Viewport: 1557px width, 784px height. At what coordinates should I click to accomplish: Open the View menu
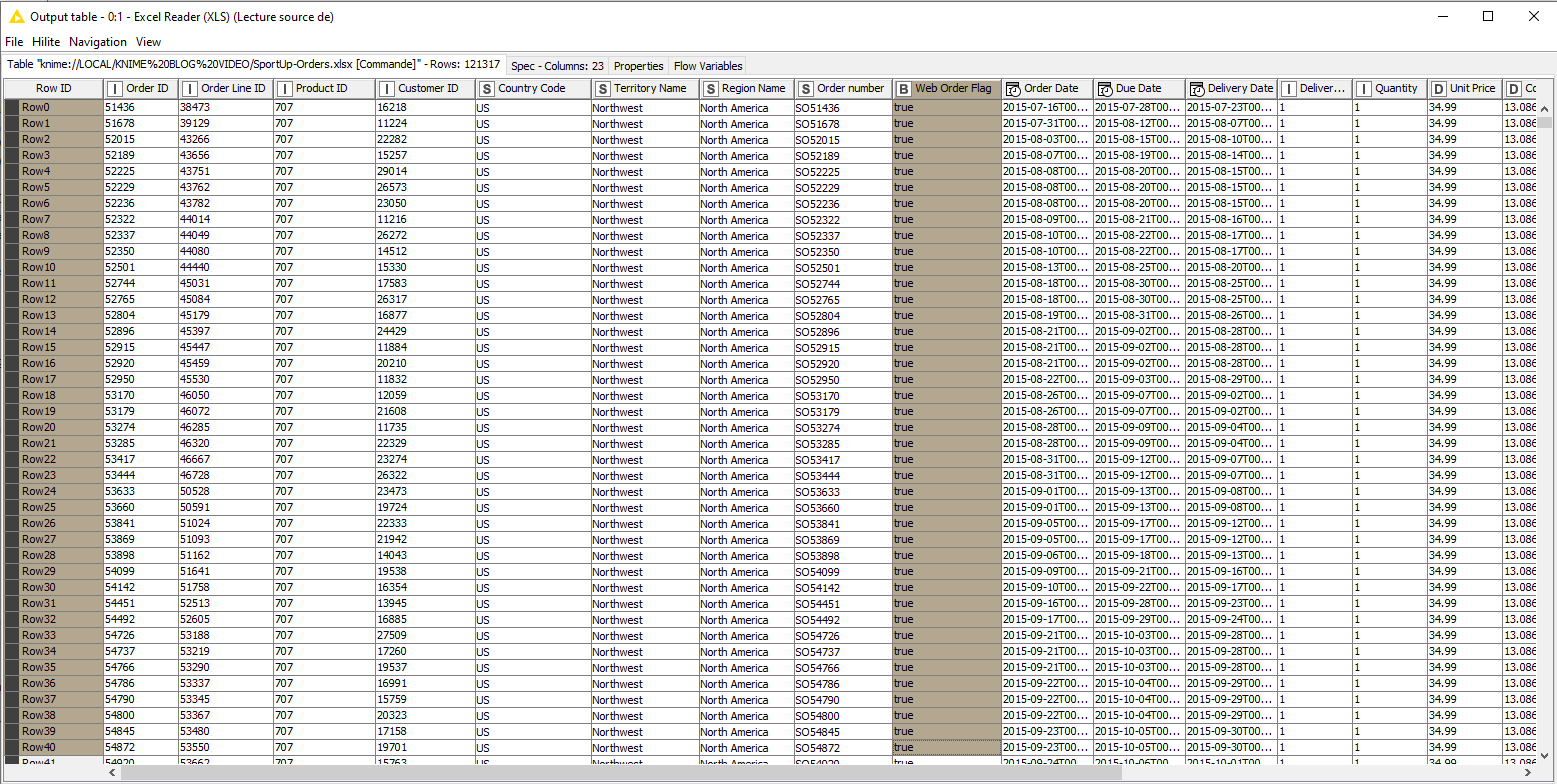pyautogui.click(x=148, y=42)
